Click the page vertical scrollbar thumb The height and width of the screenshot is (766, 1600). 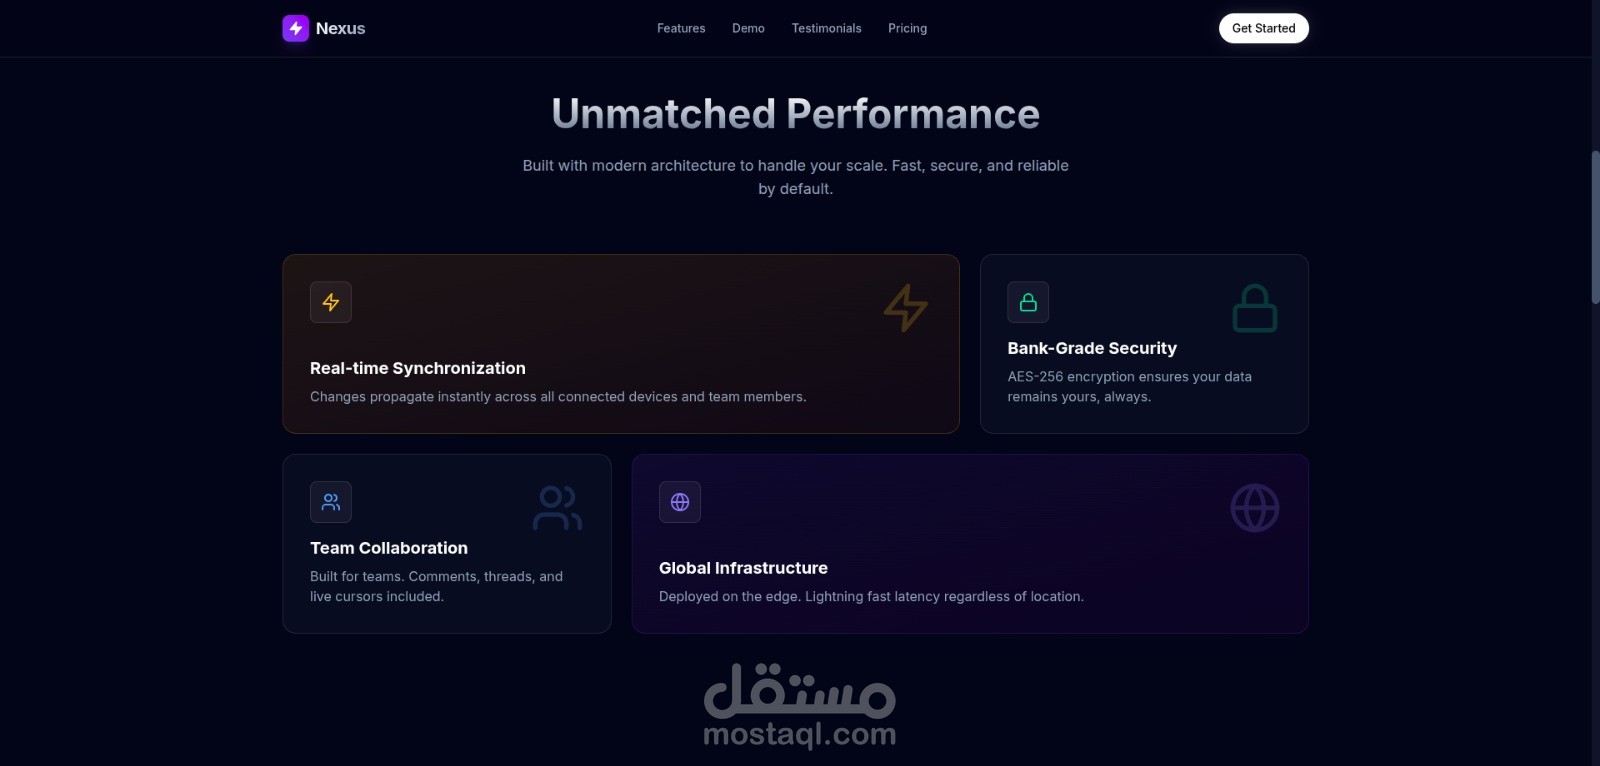1595,227
